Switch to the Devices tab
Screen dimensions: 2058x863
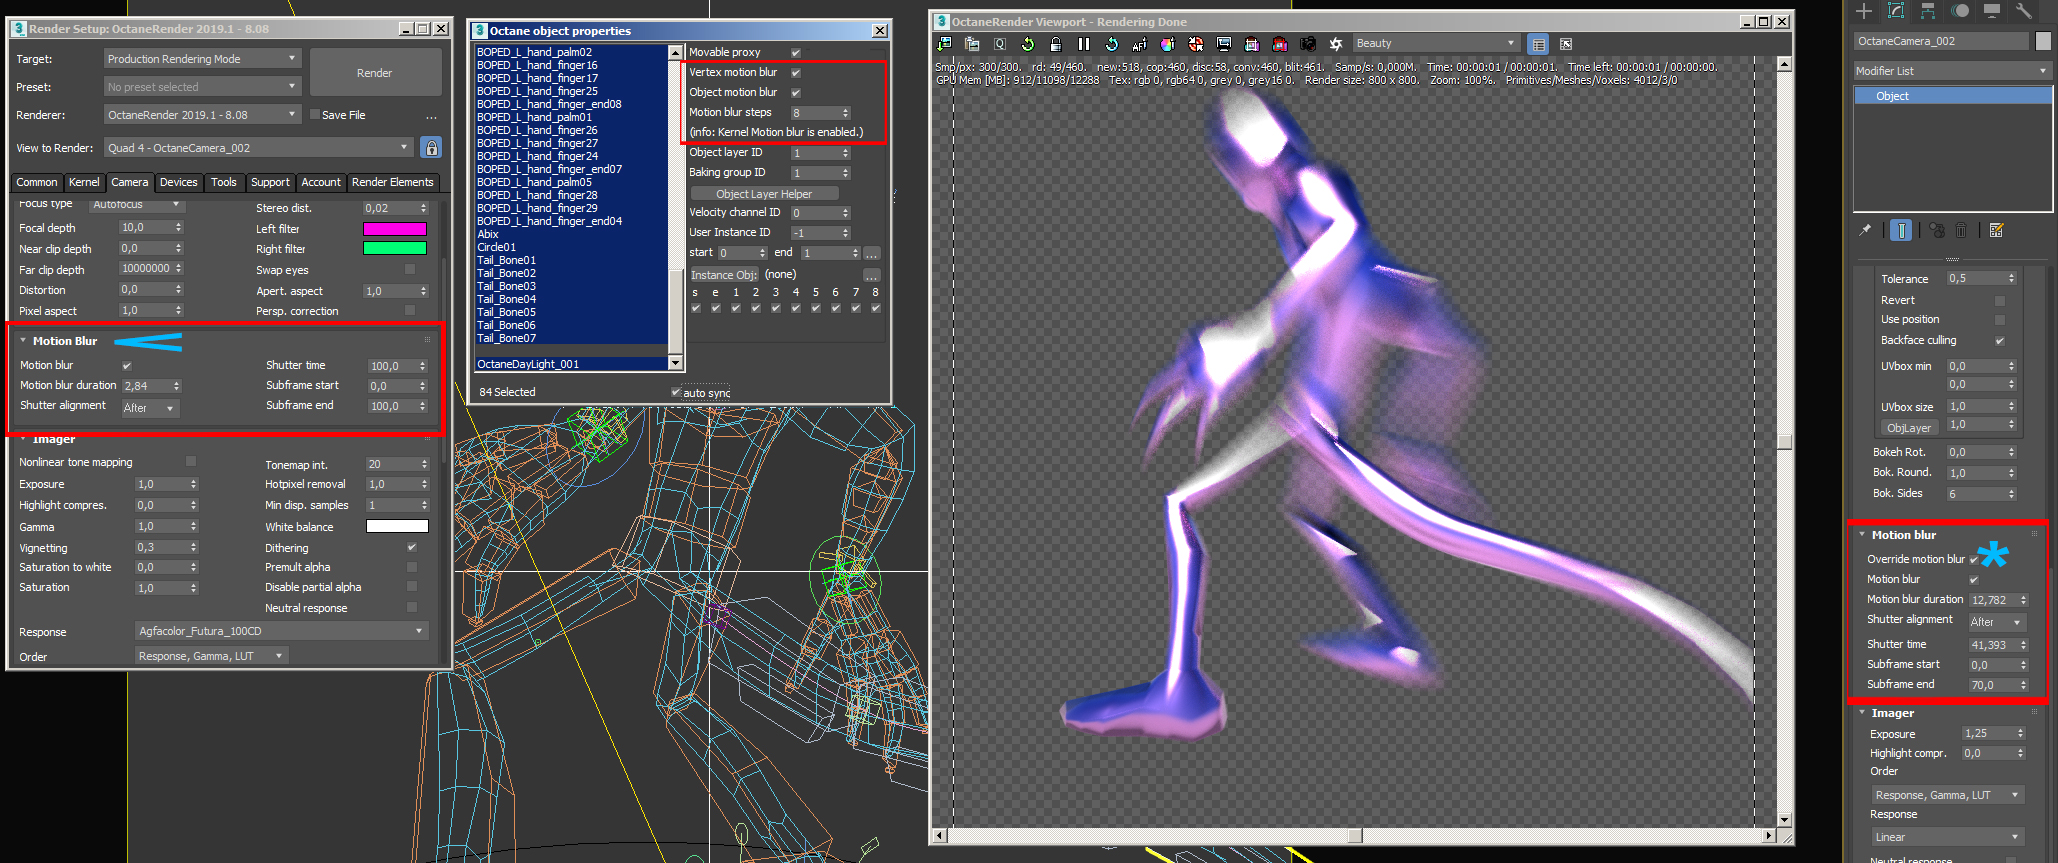[x=179, y=182]
